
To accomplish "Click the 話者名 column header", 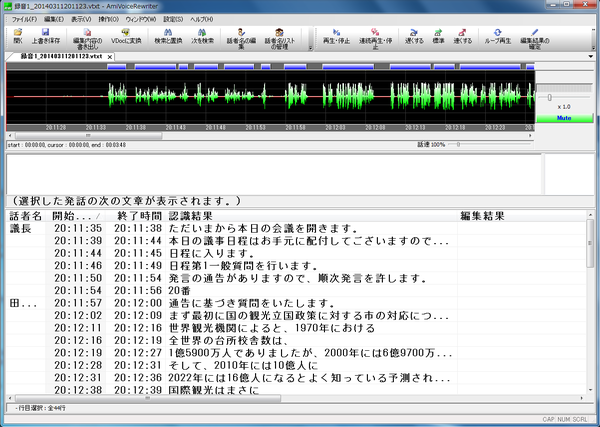I will (x=25, y=215).
